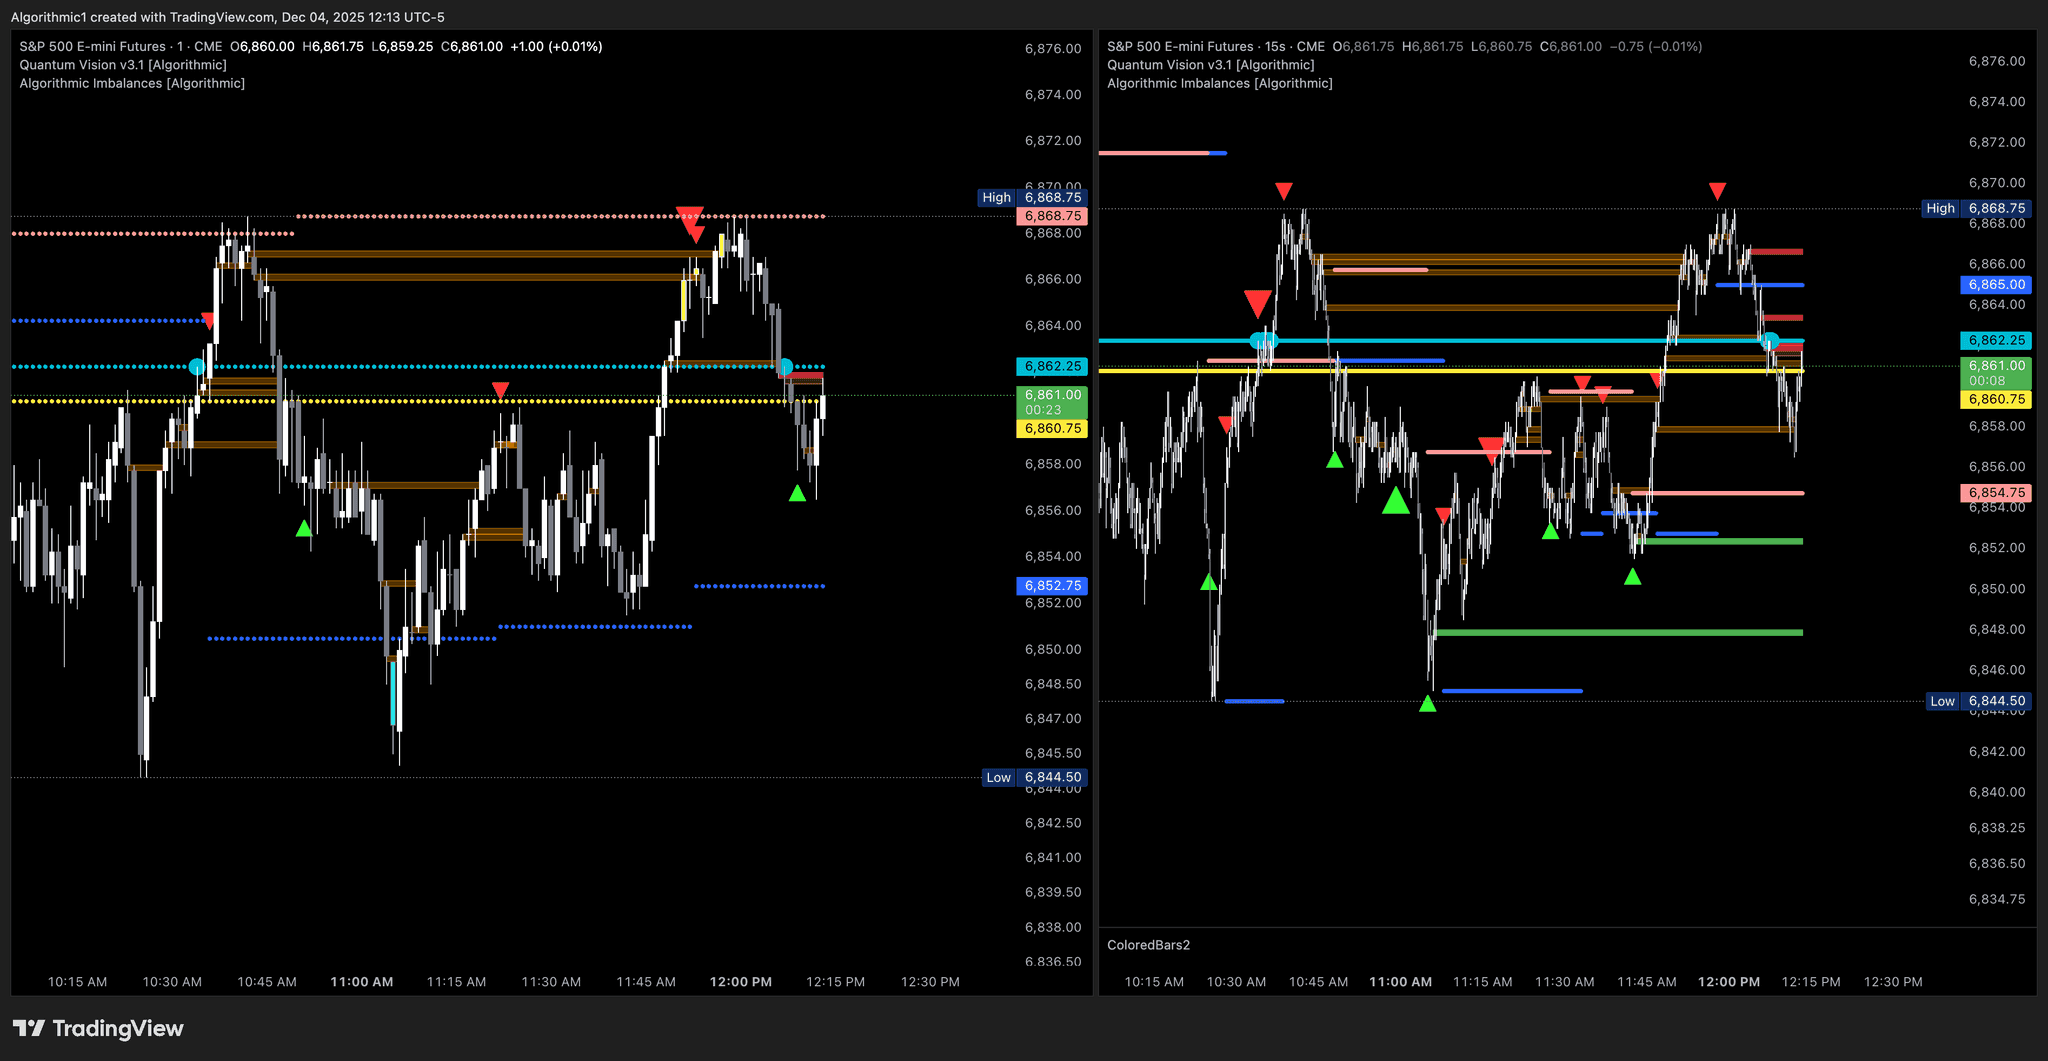Click the yellow 6,860.75 price label in the 15s chart

coord(1996,400)
